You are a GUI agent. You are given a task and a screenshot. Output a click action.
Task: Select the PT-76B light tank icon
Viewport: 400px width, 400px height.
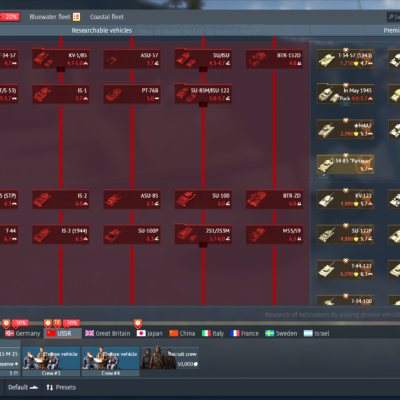(132, 94)
